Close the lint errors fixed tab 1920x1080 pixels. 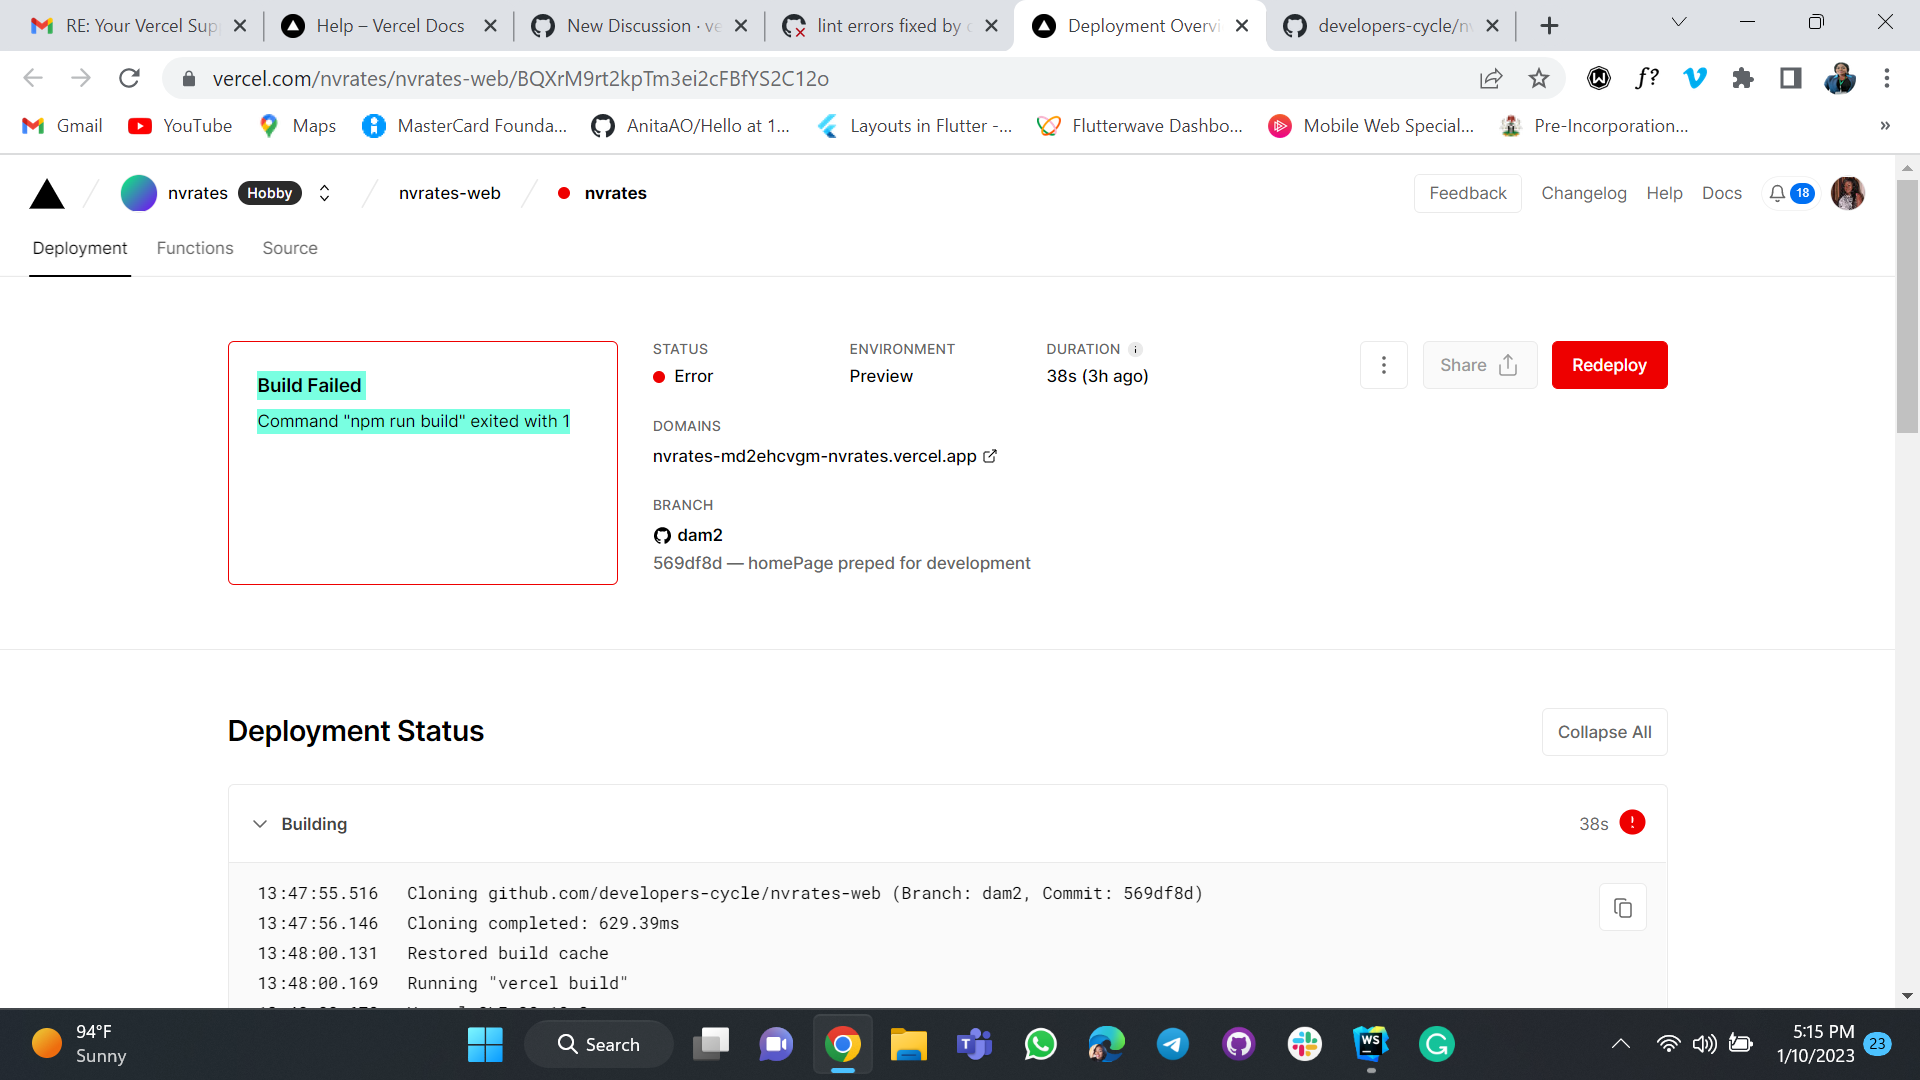pyautogui.click(x=991, y=26)
